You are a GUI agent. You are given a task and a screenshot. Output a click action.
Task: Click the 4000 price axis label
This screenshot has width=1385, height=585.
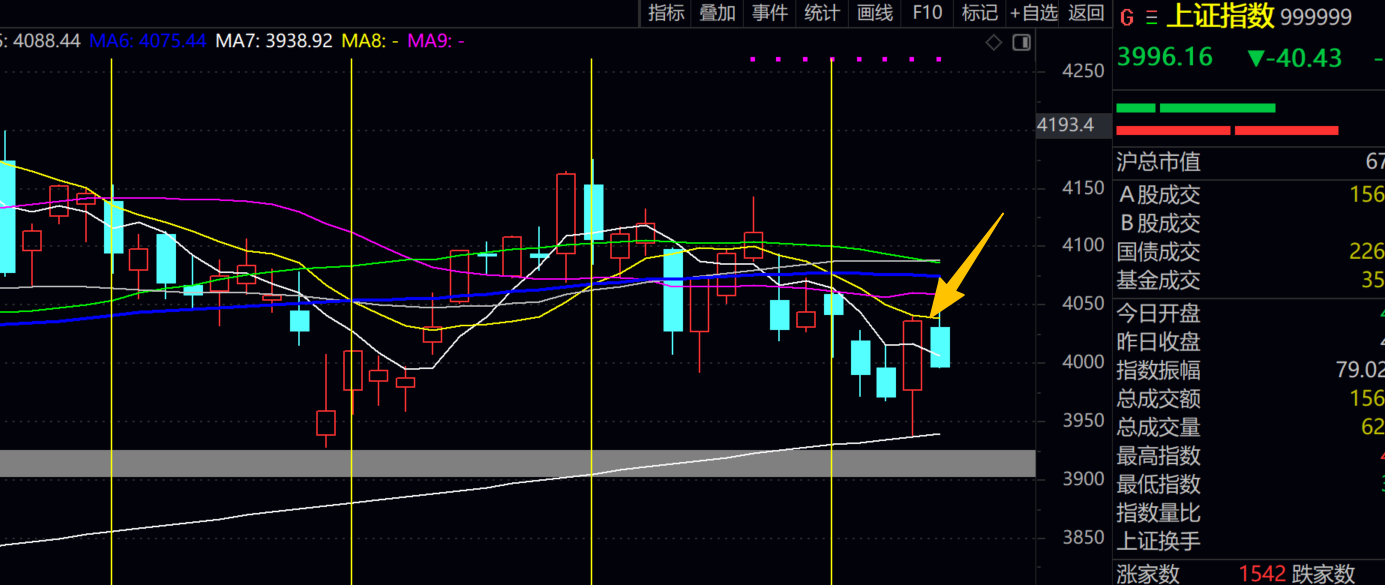[x=1083, y=362]
